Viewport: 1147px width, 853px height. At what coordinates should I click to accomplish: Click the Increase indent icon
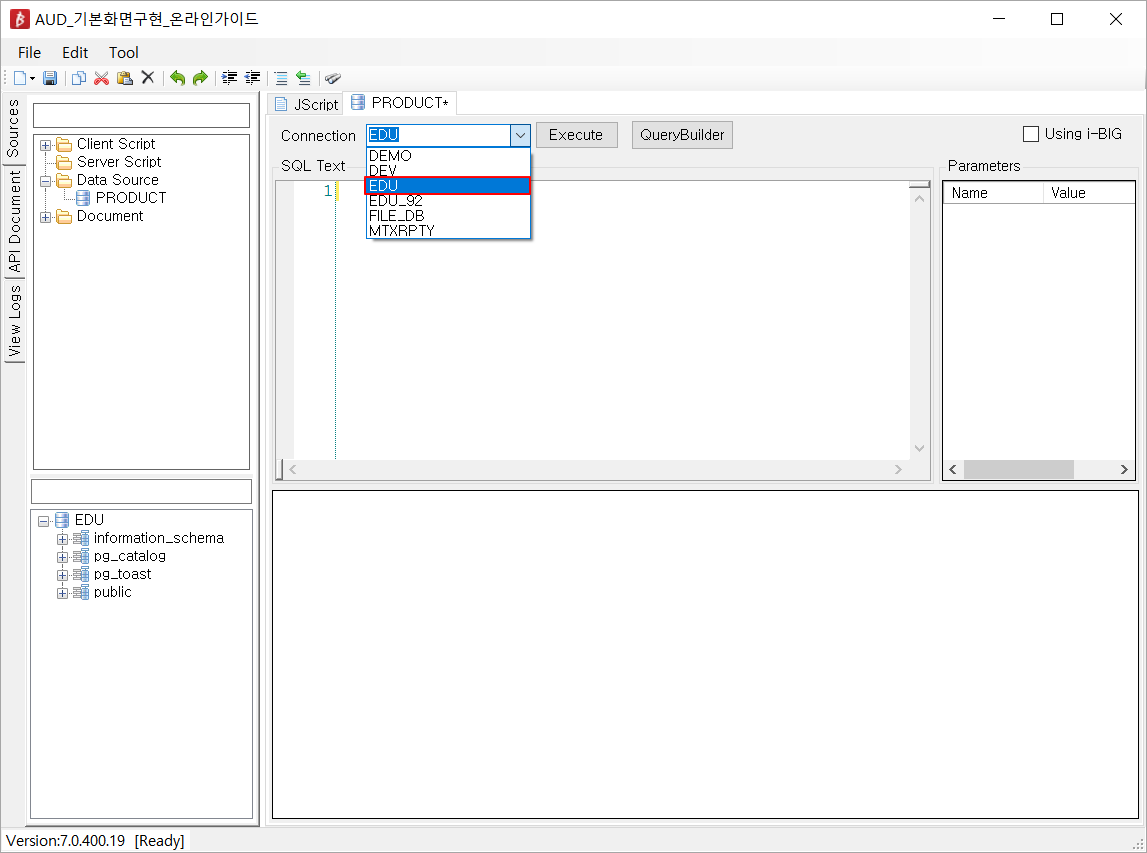click(x=230, y=78)
